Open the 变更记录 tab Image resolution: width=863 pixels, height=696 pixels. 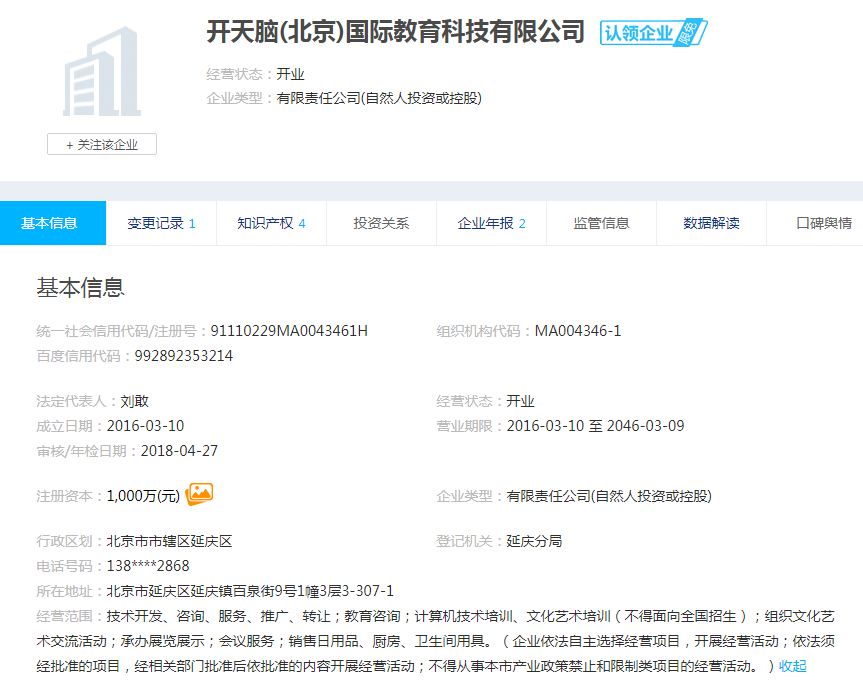[161, 223]
